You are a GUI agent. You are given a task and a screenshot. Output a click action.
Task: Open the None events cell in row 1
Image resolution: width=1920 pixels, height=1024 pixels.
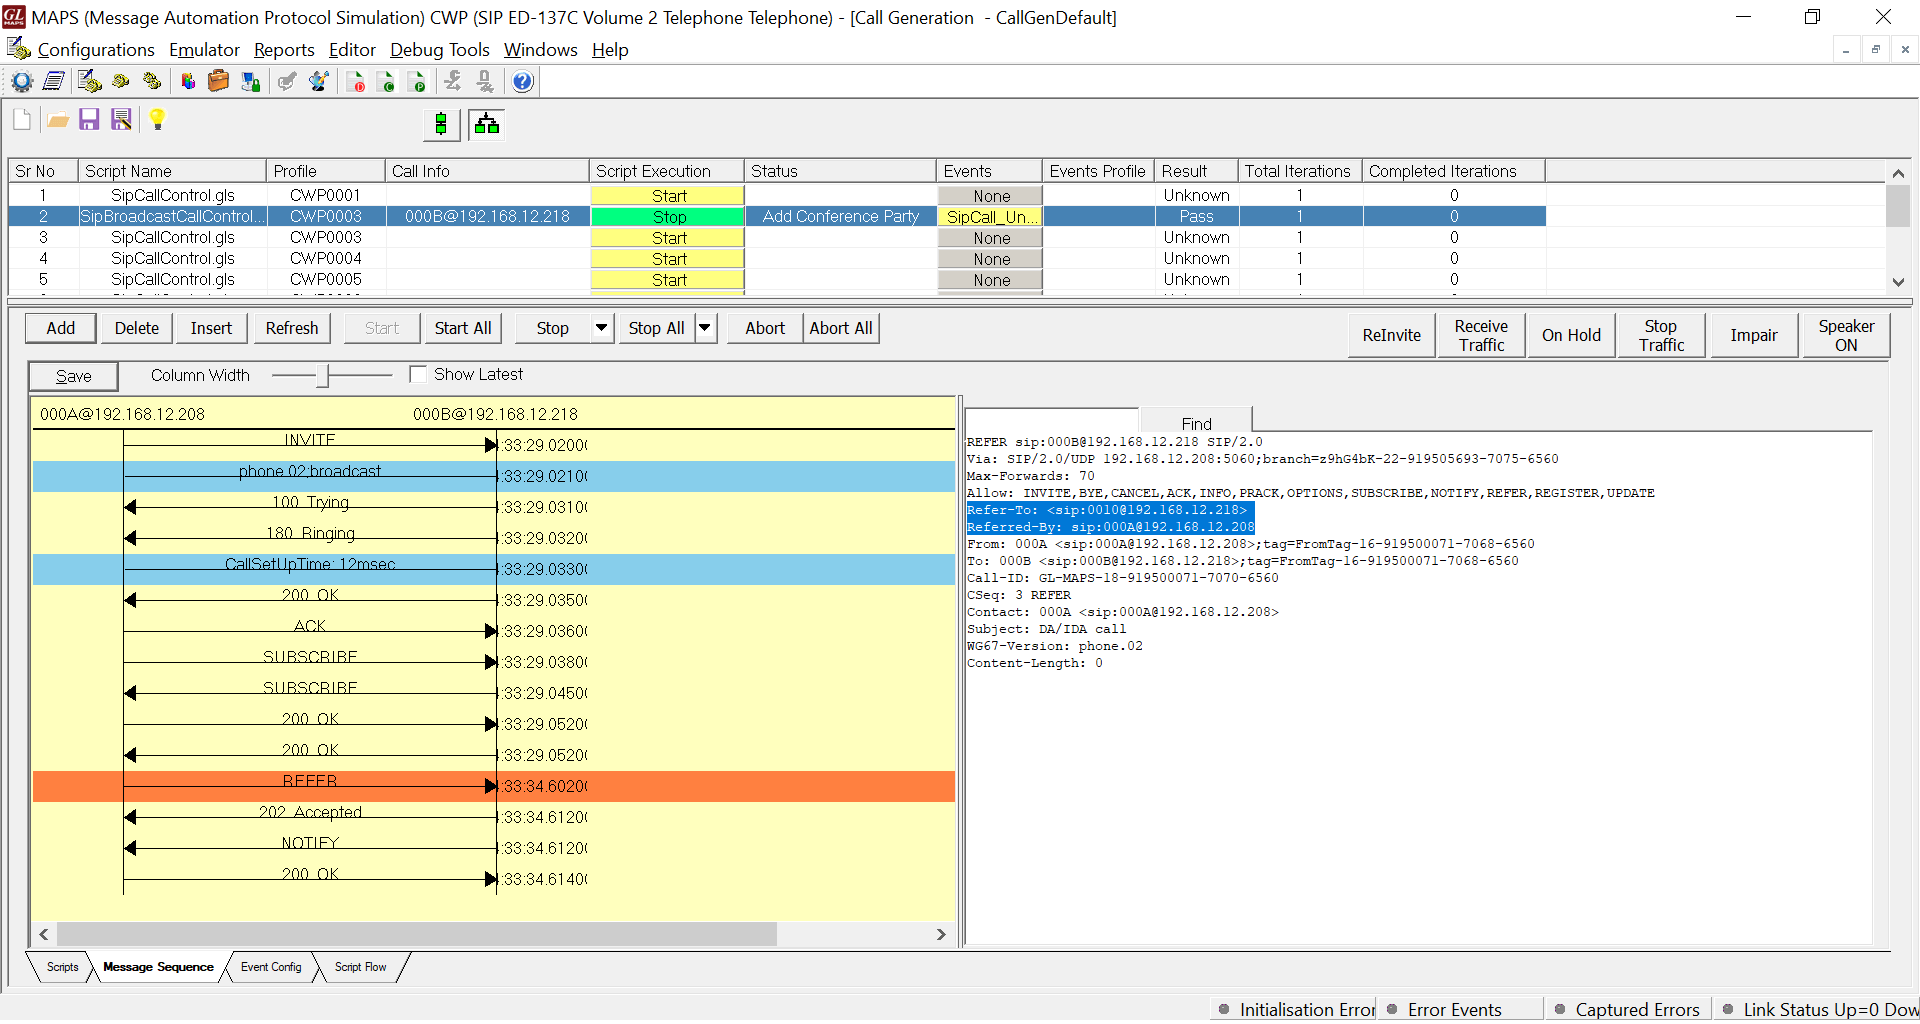click(x=990, y=196)
